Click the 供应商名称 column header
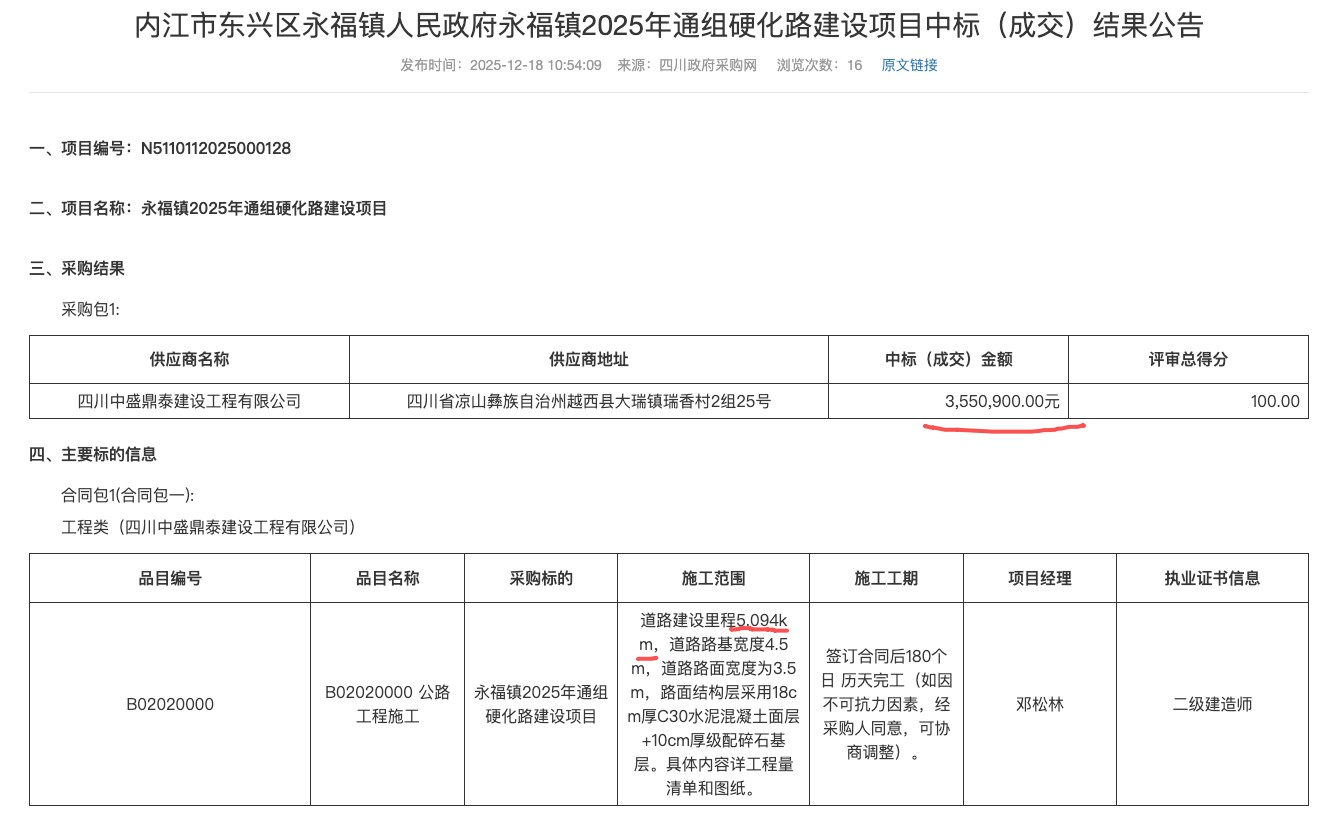The image size is (1329, 820). point(189,359)
